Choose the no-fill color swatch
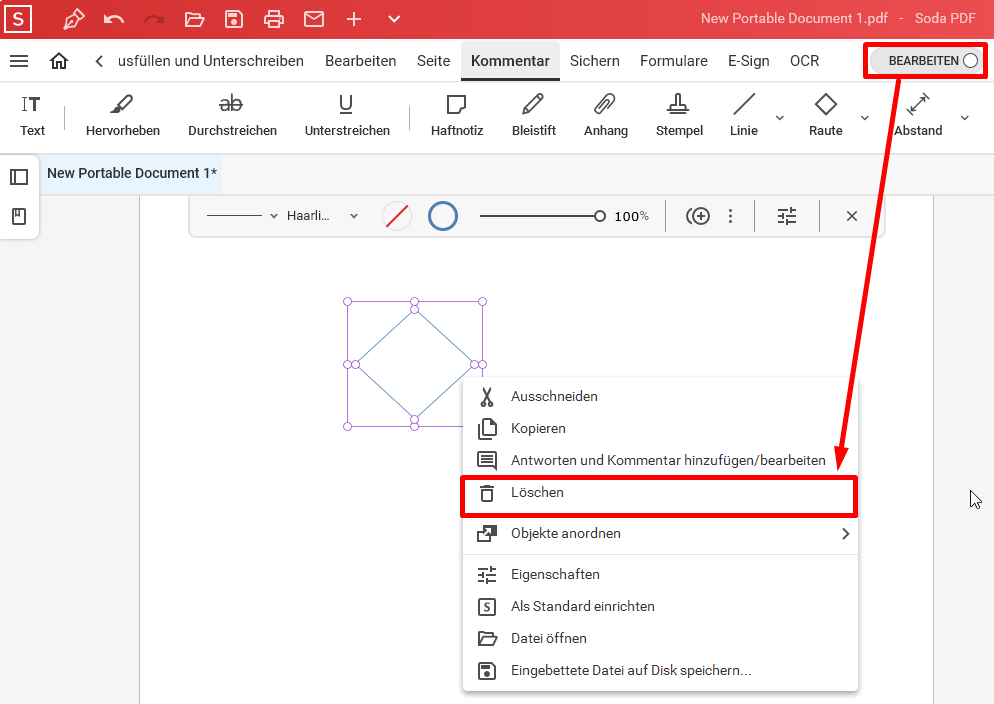994x704 pixels. click(397, 216)
